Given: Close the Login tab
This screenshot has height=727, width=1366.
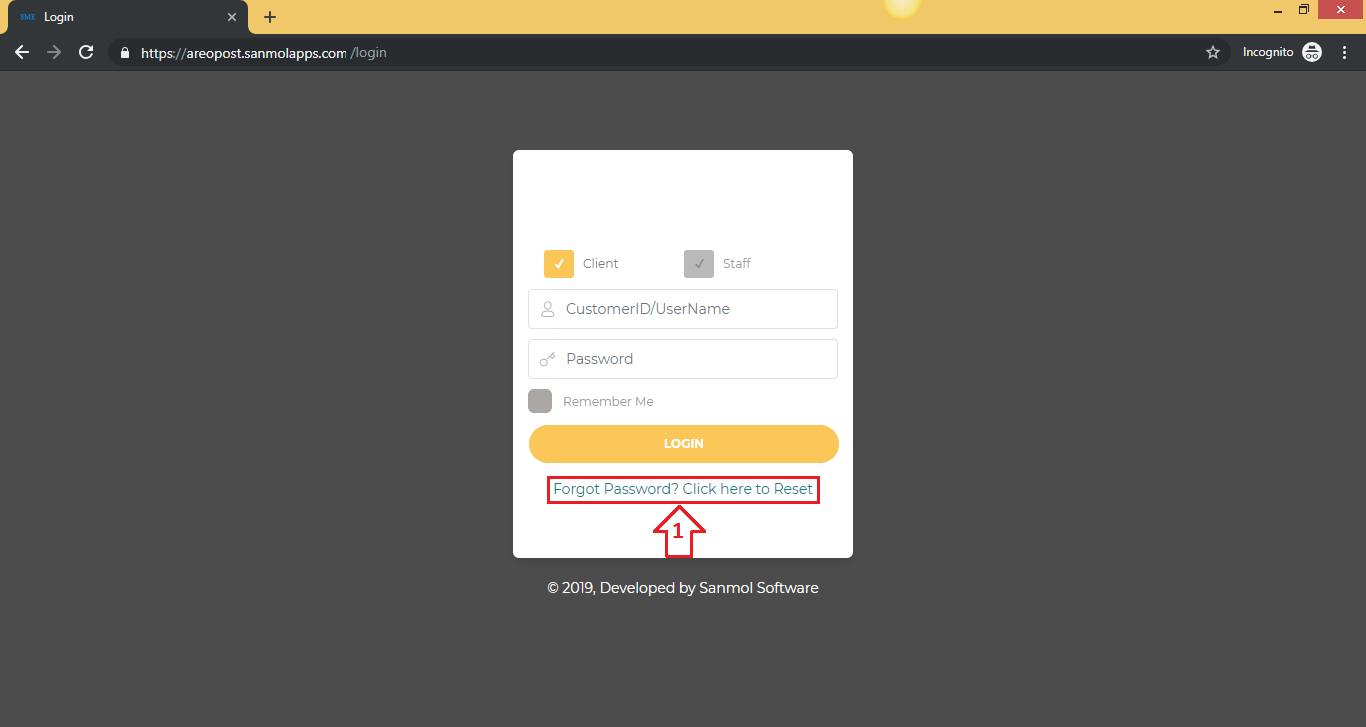Looking at the screenshot, I should (232, 17).
